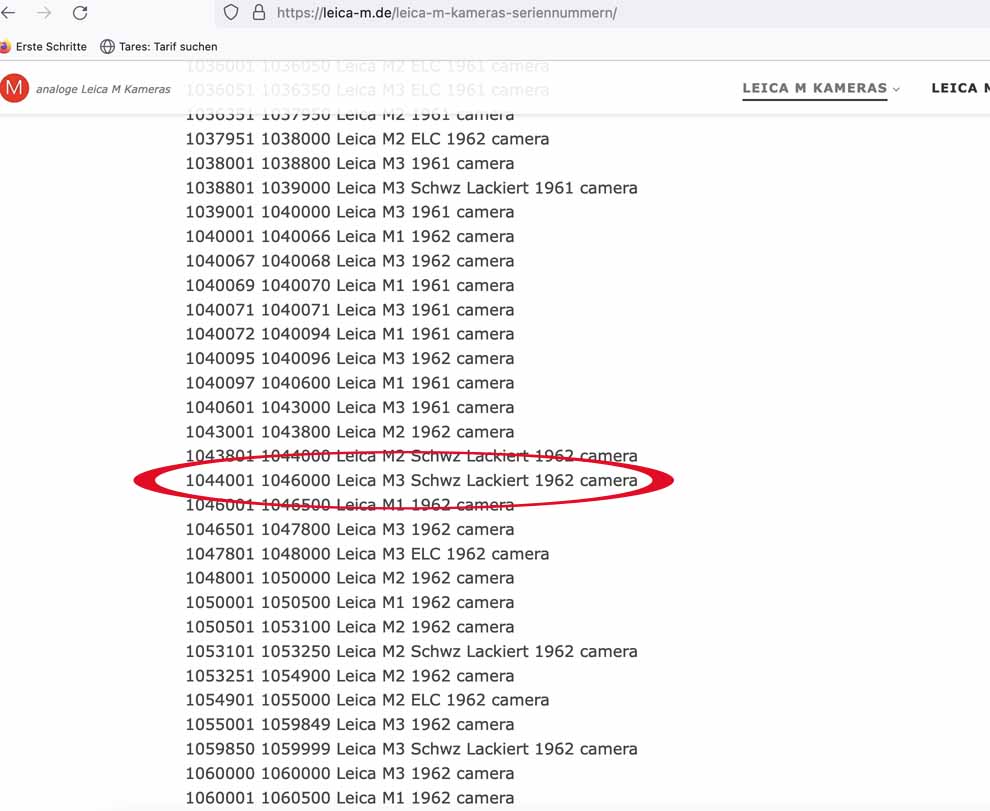Click the padlock site security icon
The image size is (990, 811).
[x=259, y=13]
